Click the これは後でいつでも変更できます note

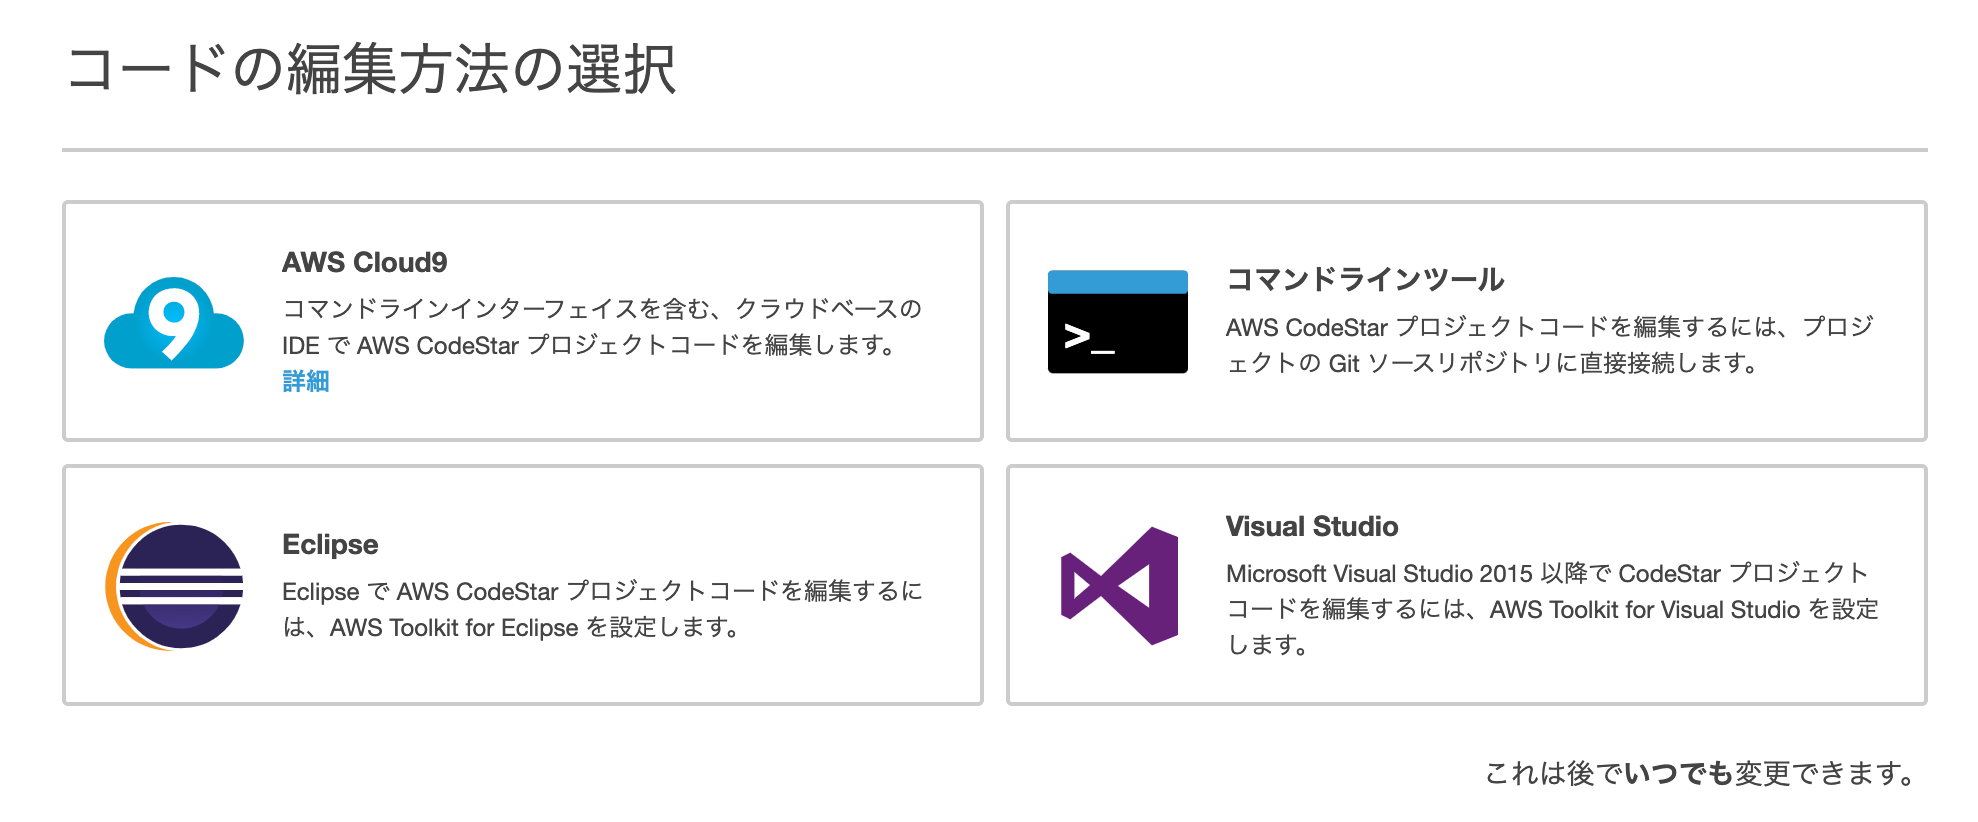coord(1702,773)
